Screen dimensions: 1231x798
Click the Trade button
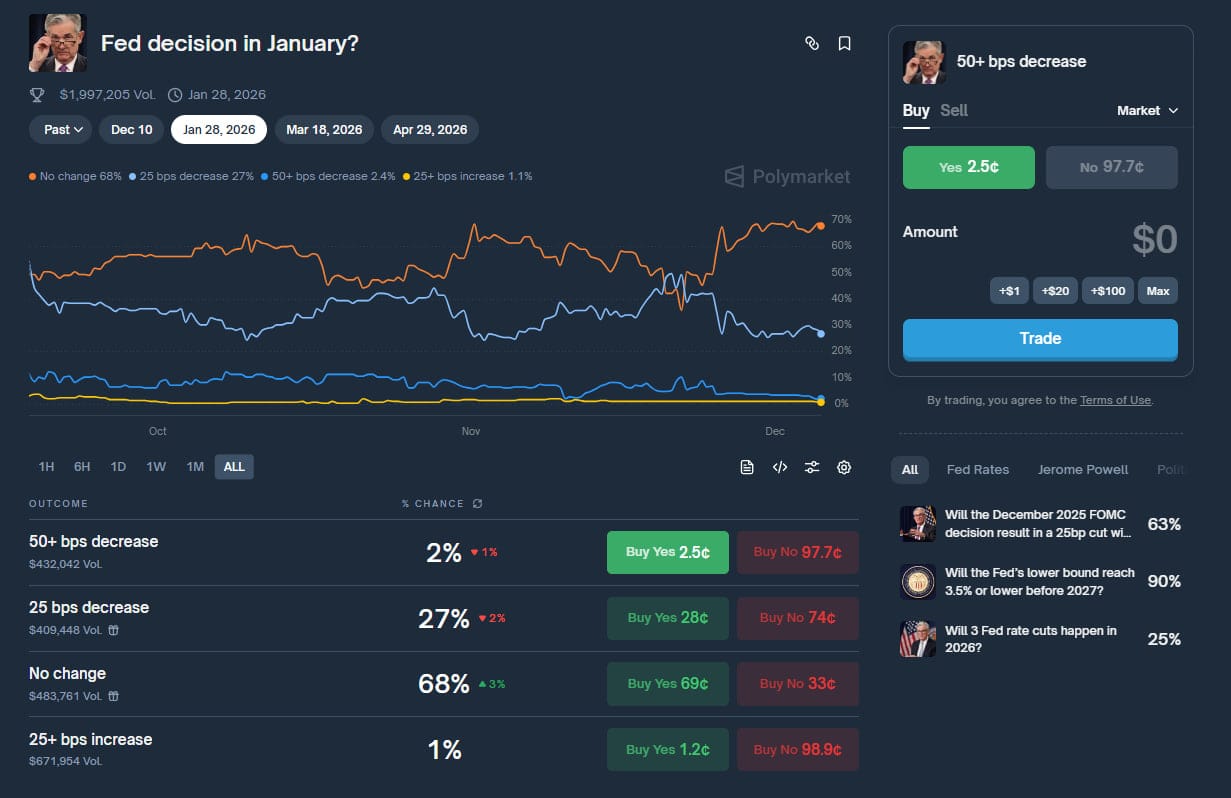[x=1039, y=338]
